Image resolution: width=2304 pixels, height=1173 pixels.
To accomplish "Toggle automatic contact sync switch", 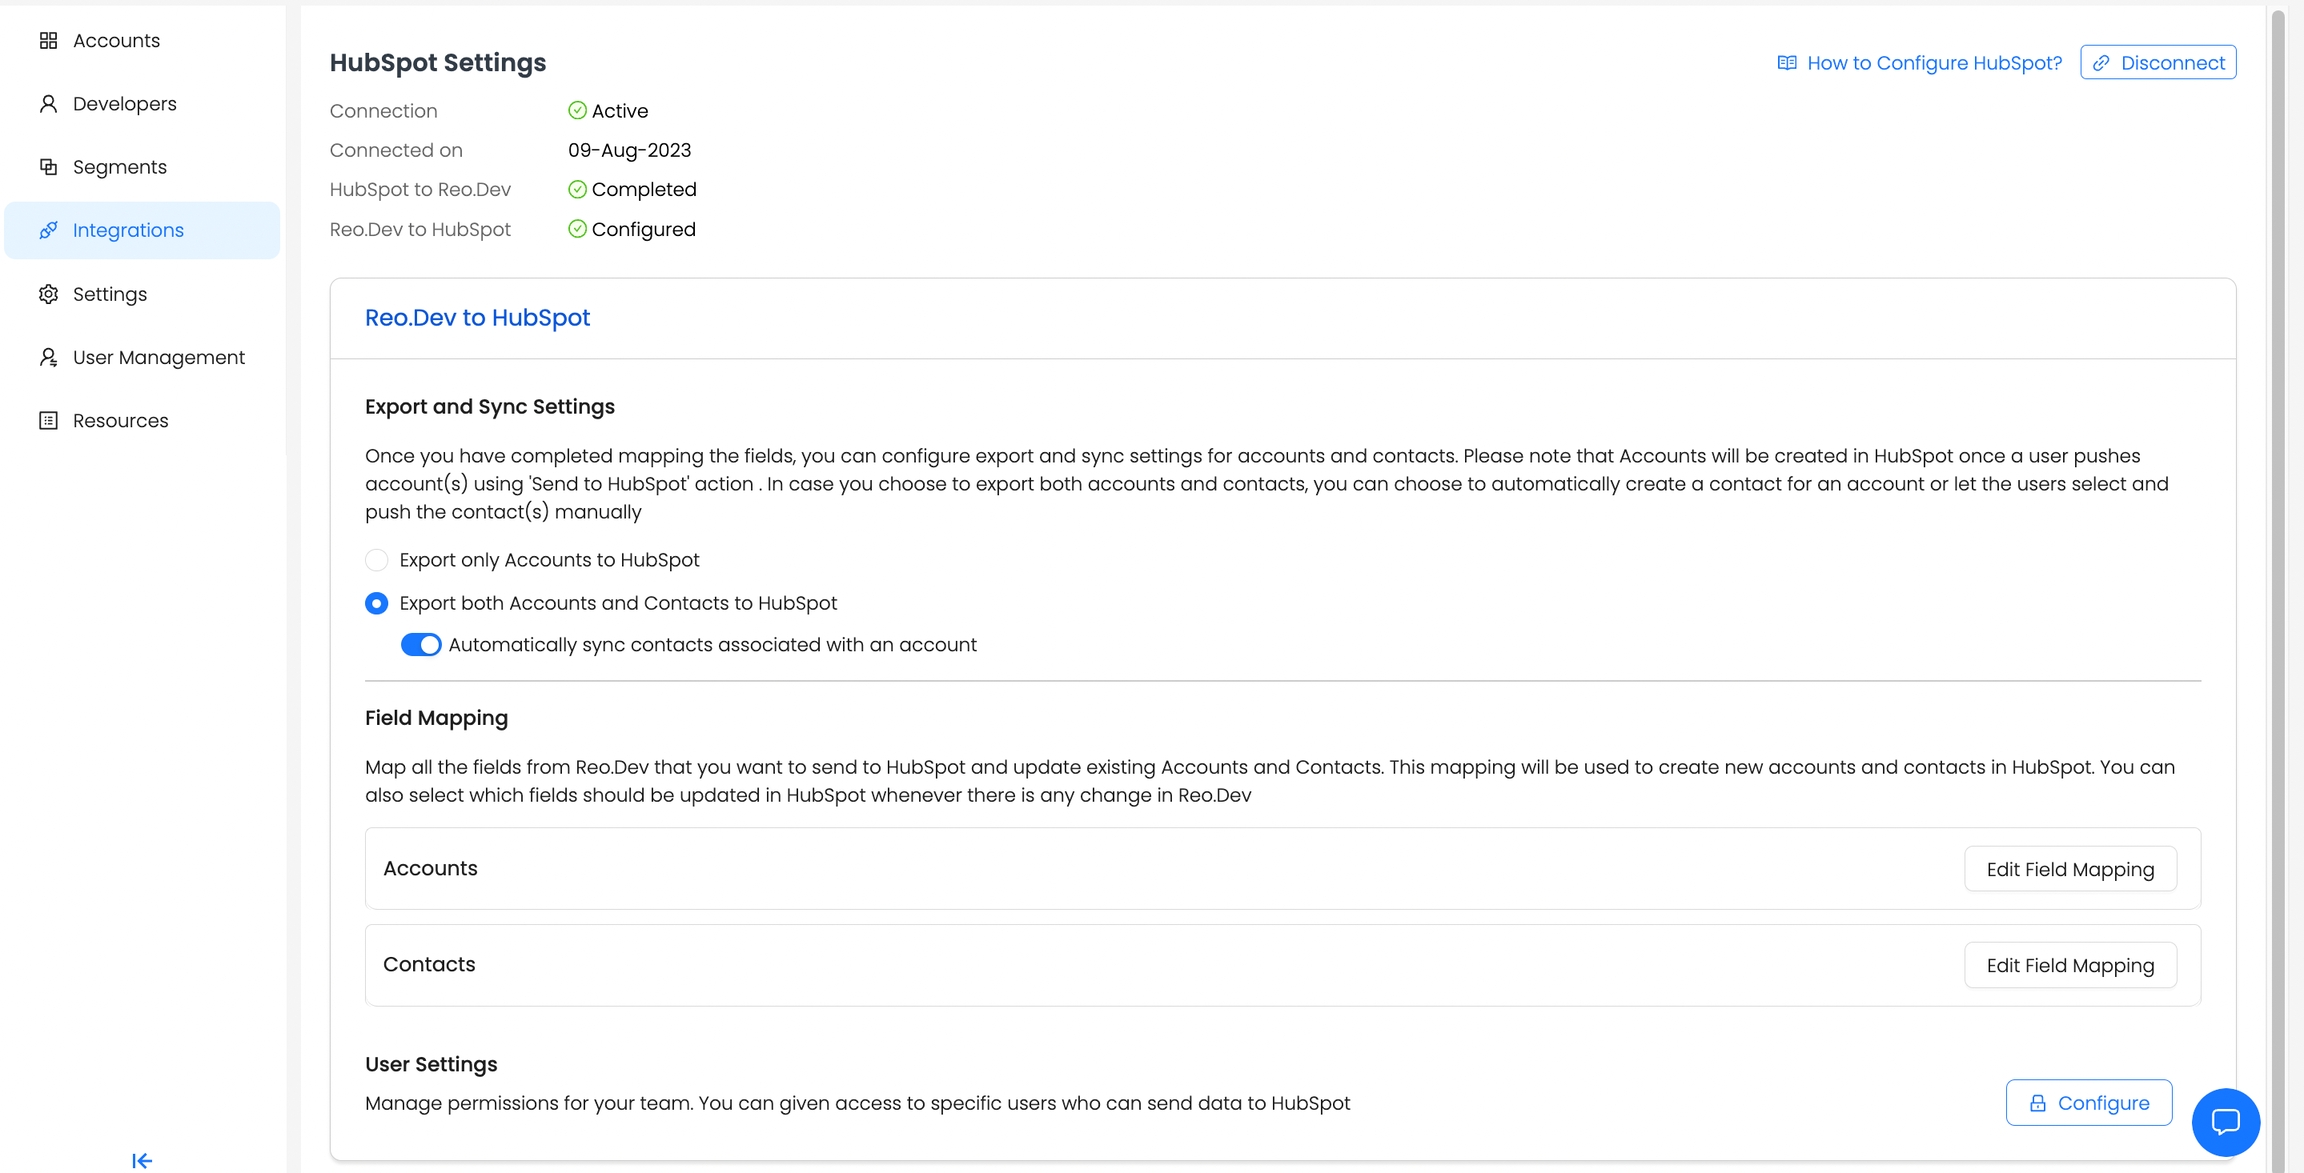I will click(421, 645).
